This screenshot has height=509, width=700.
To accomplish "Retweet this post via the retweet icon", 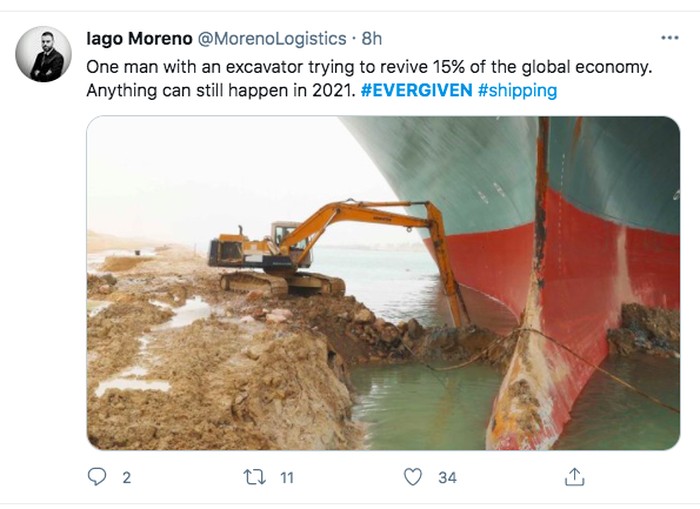I will click(255, 477).
